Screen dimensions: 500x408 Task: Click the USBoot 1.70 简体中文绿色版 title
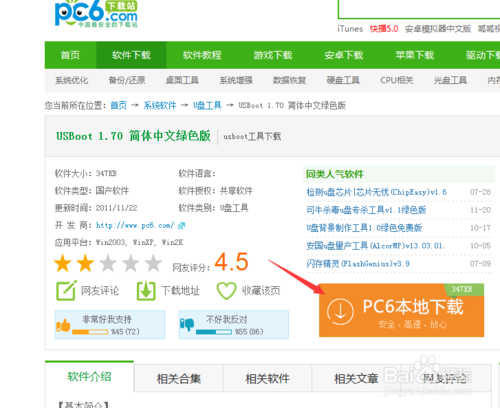[133, 136]
